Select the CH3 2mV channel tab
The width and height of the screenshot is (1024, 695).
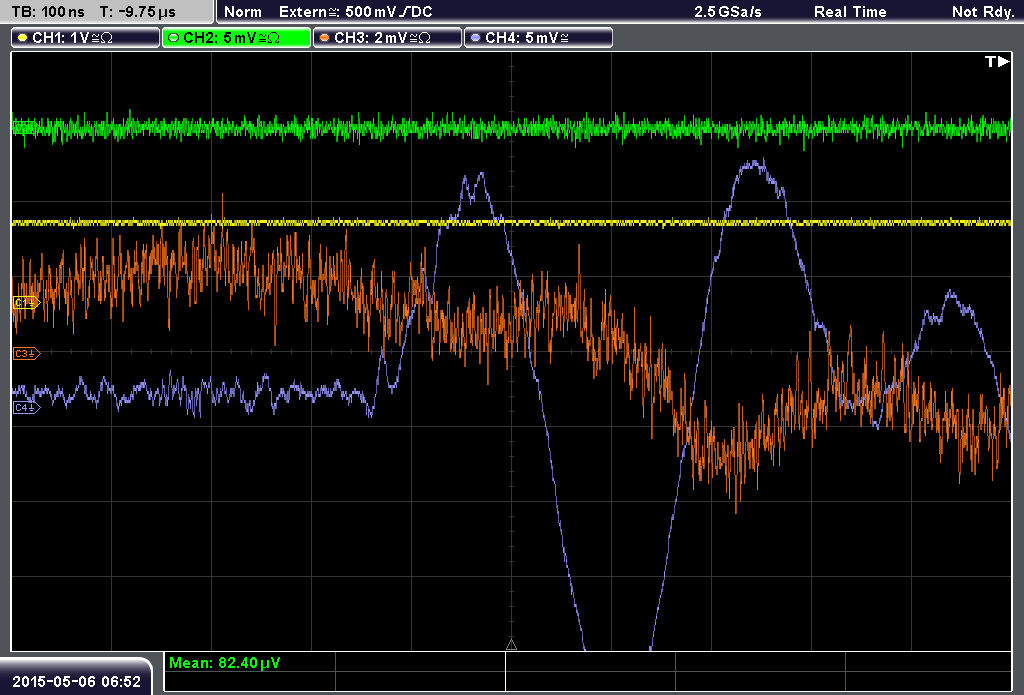click(387, 38)
